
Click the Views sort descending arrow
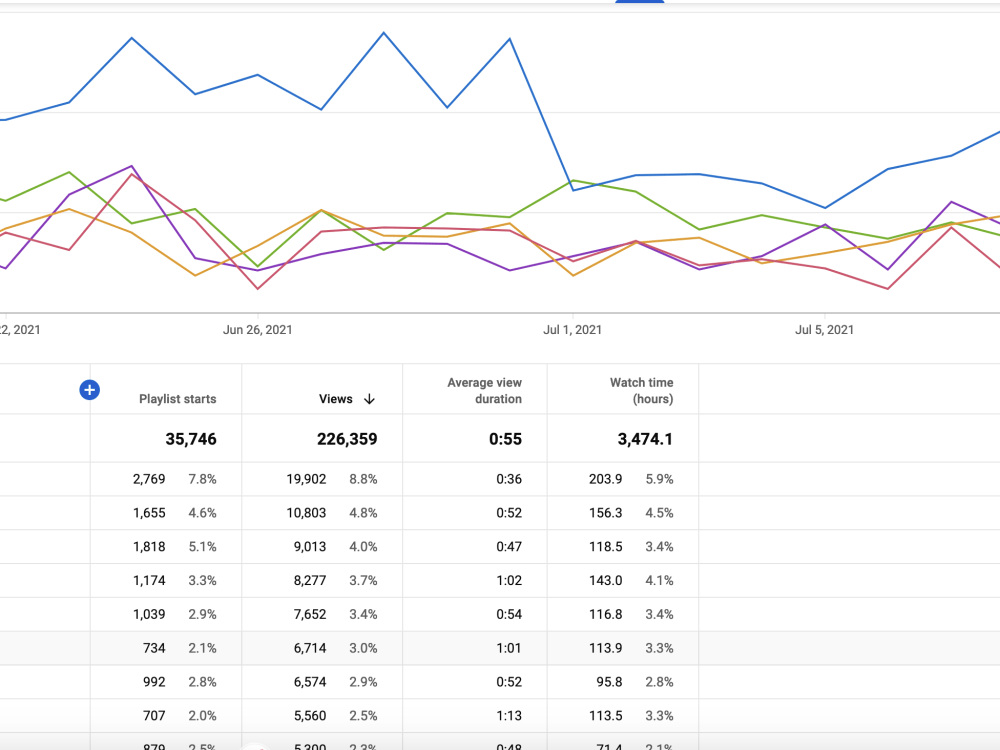pyautogui.click(x=369, y=399)
